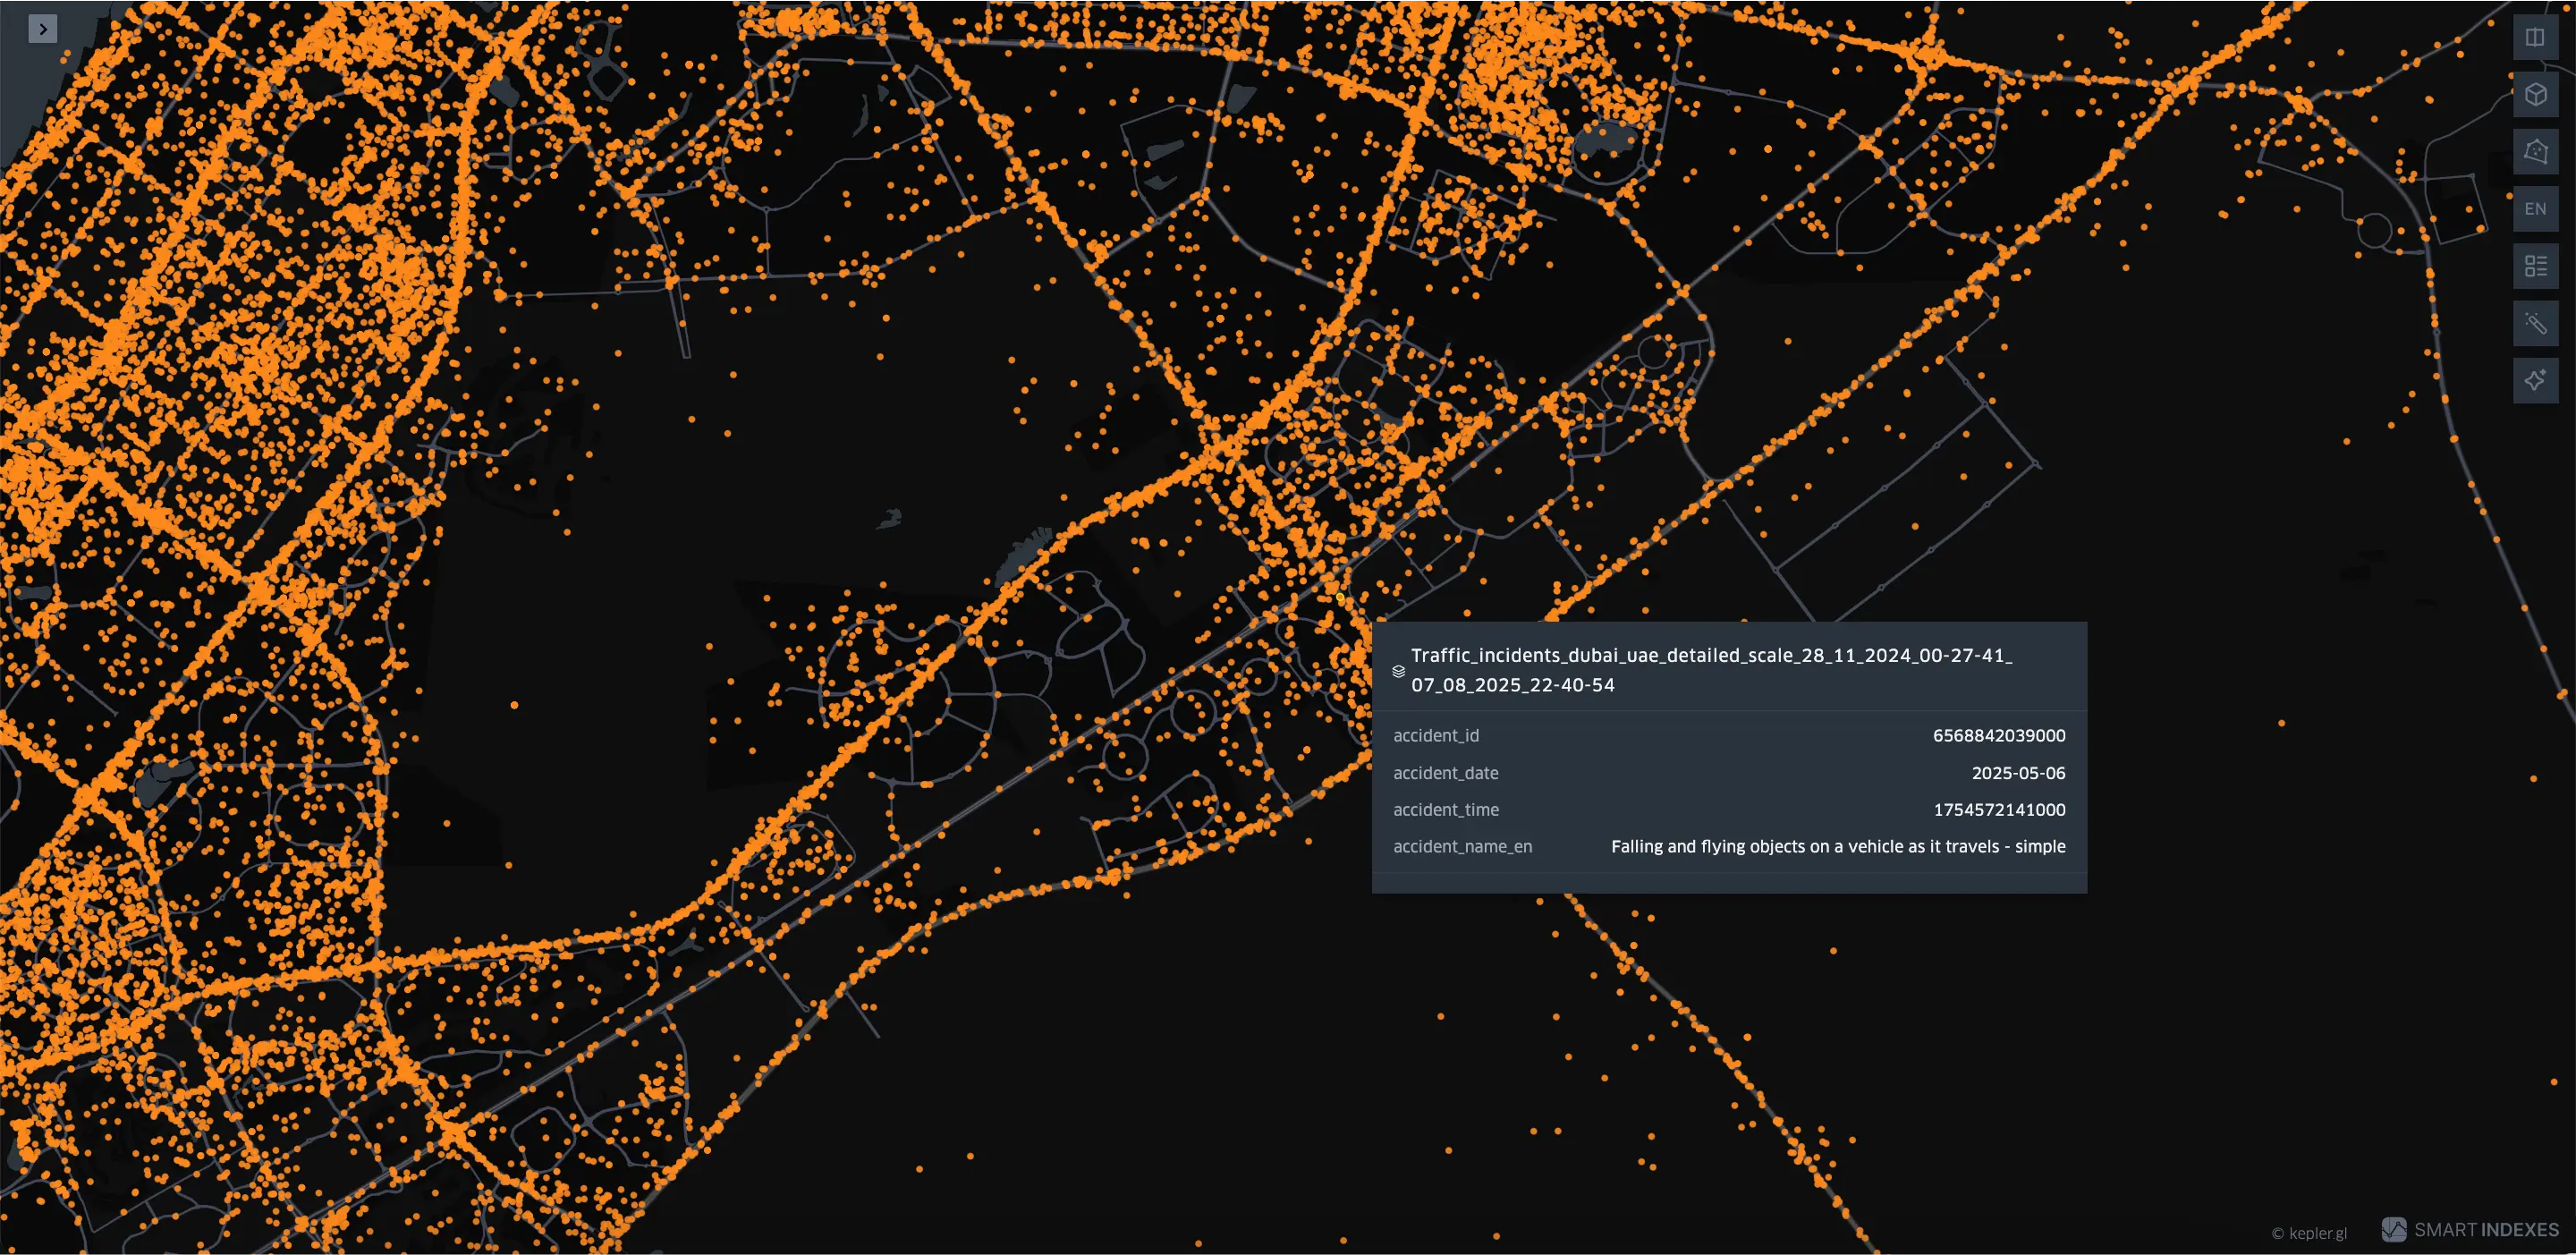This screenshot has width=2576, height=1255.
Task: Switch to split map view
Action: (2534, 38)
